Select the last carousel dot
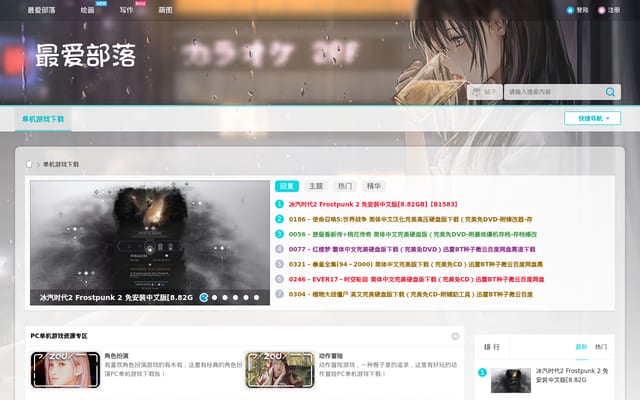This screenshot has width=640, height=400. coord(256,298)
